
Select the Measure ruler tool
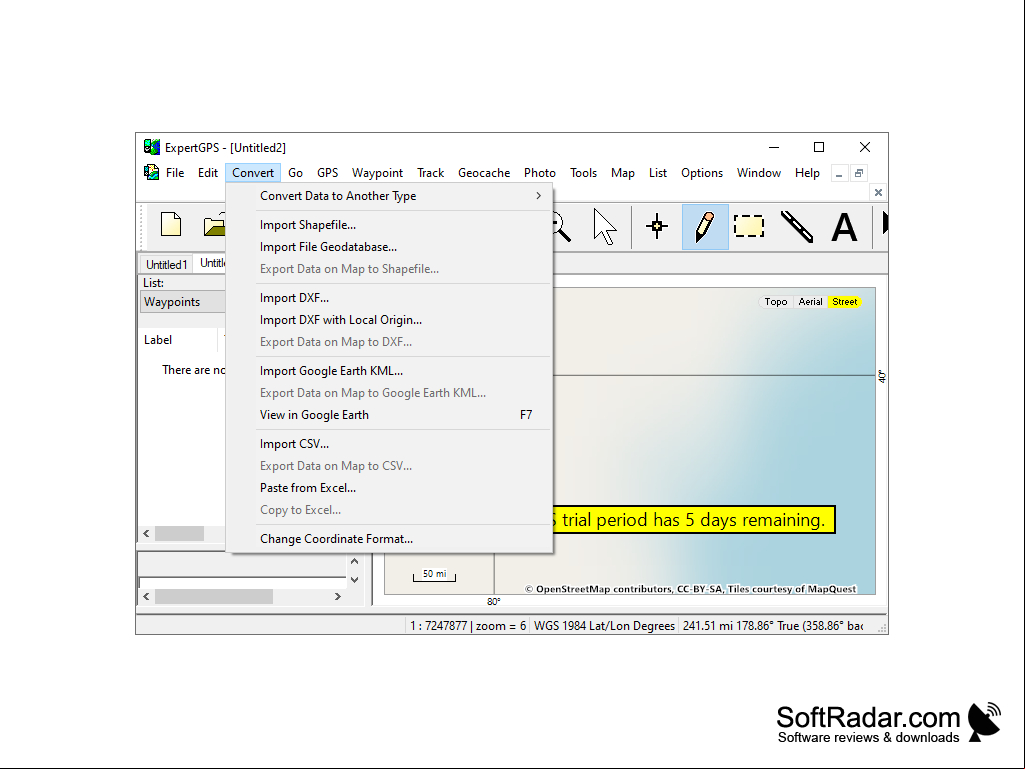click(797, 226)
